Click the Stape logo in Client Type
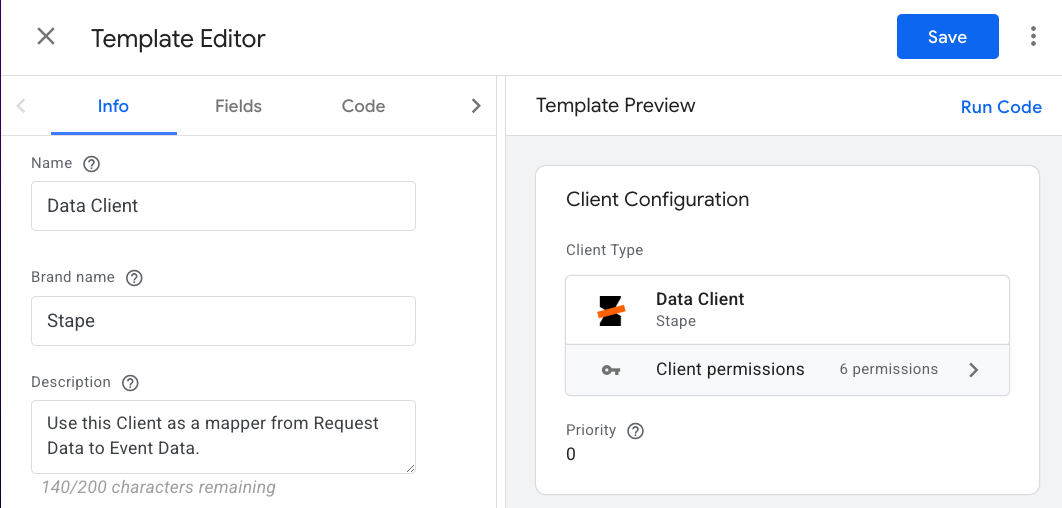The width and height of the screenshot is (1062, 508). pos(611,310)
